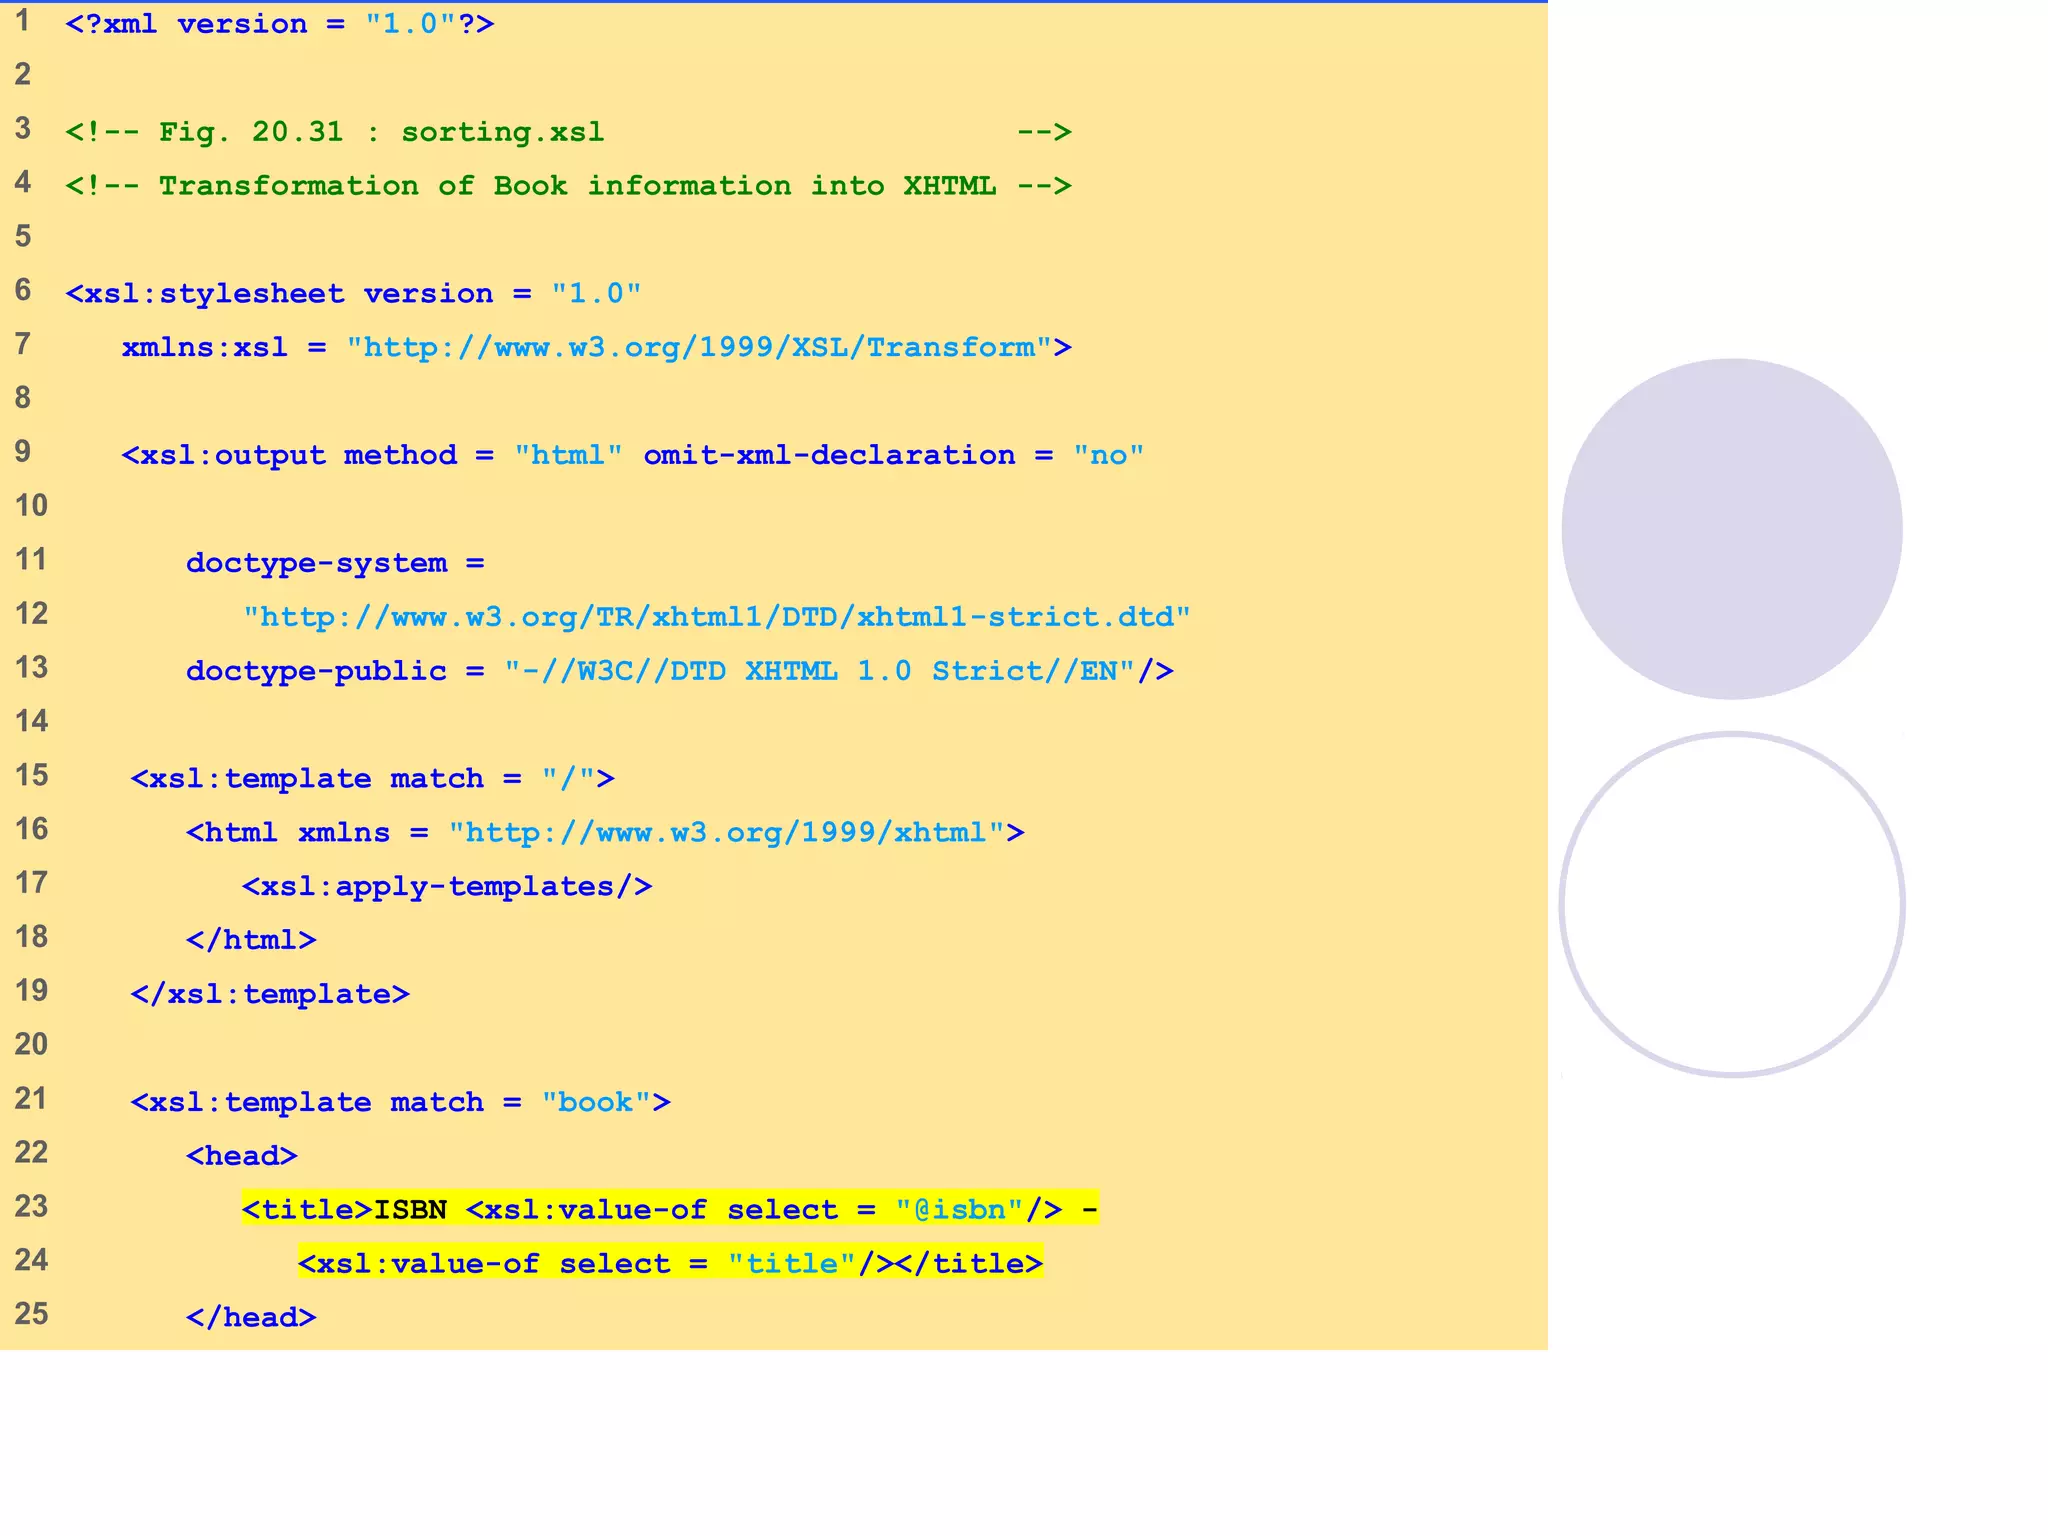The image size is (2048, 1536).
Task: Click the xmlns:xsl namespace URL line
Action: 597,348
